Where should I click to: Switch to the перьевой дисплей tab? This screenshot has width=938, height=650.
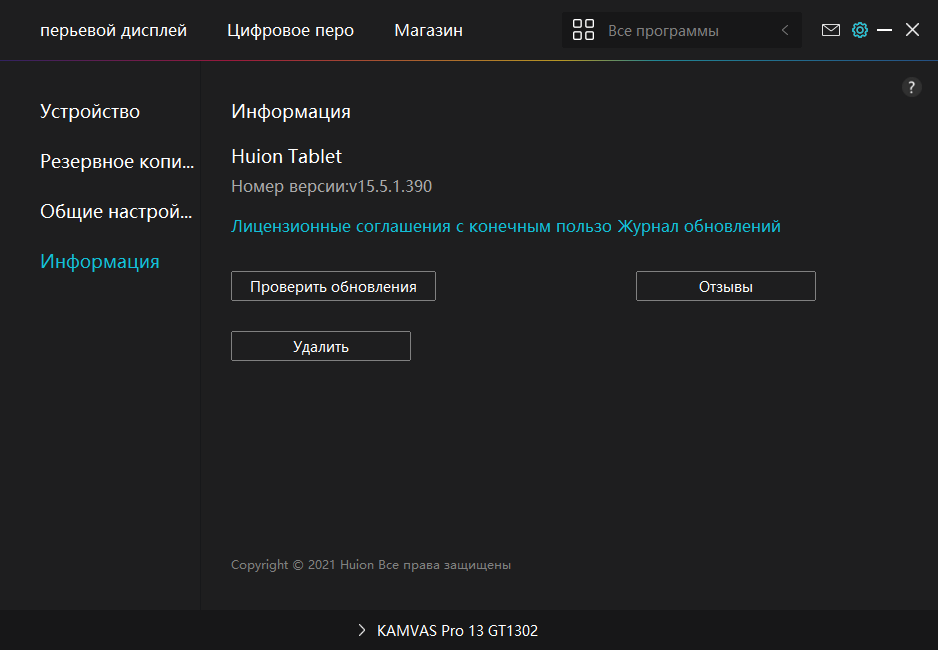click(x=113, y=31)
